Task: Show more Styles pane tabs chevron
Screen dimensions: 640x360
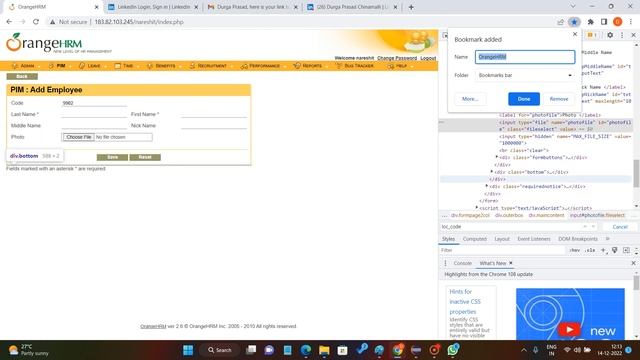Action: tap(607, 239)
